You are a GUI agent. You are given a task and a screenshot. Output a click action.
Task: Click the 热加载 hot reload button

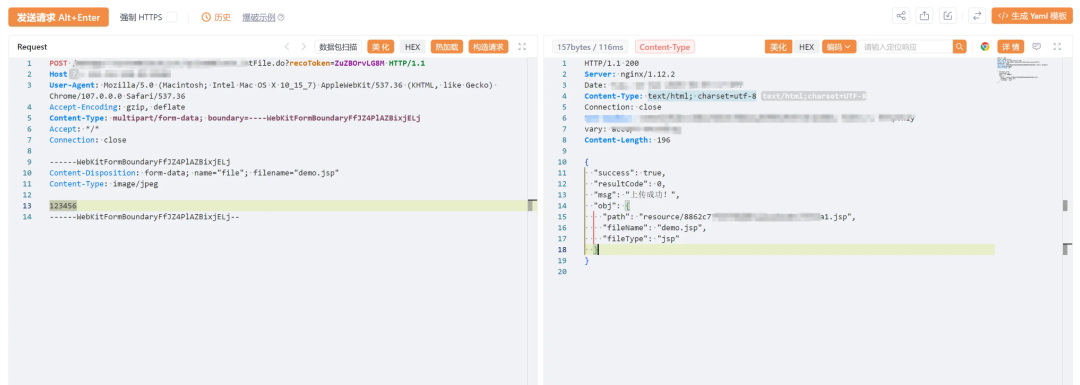(x=447, y=47)
